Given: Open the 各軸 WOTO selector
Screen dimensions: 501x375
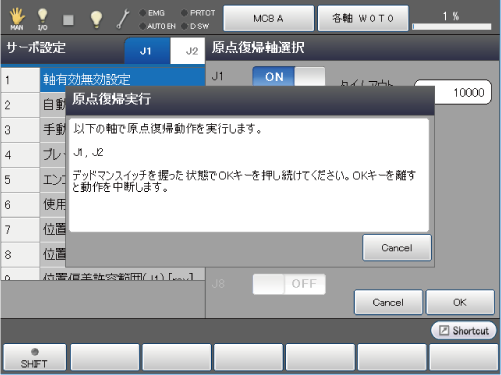Looking at the screenshot, I should point(363,18).
